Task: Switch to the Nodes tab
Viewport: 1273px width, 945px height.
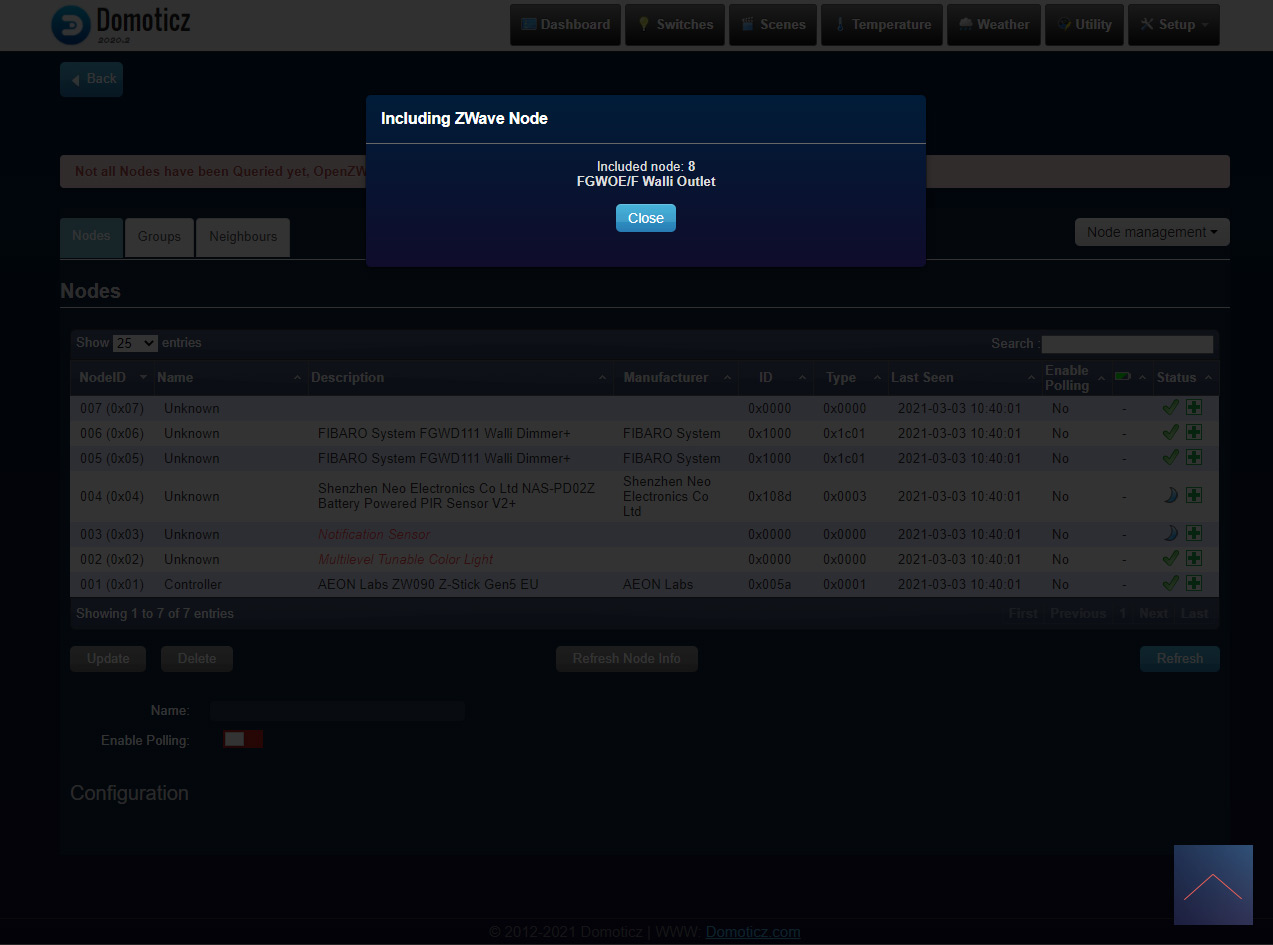Action: tap(91, 237)
